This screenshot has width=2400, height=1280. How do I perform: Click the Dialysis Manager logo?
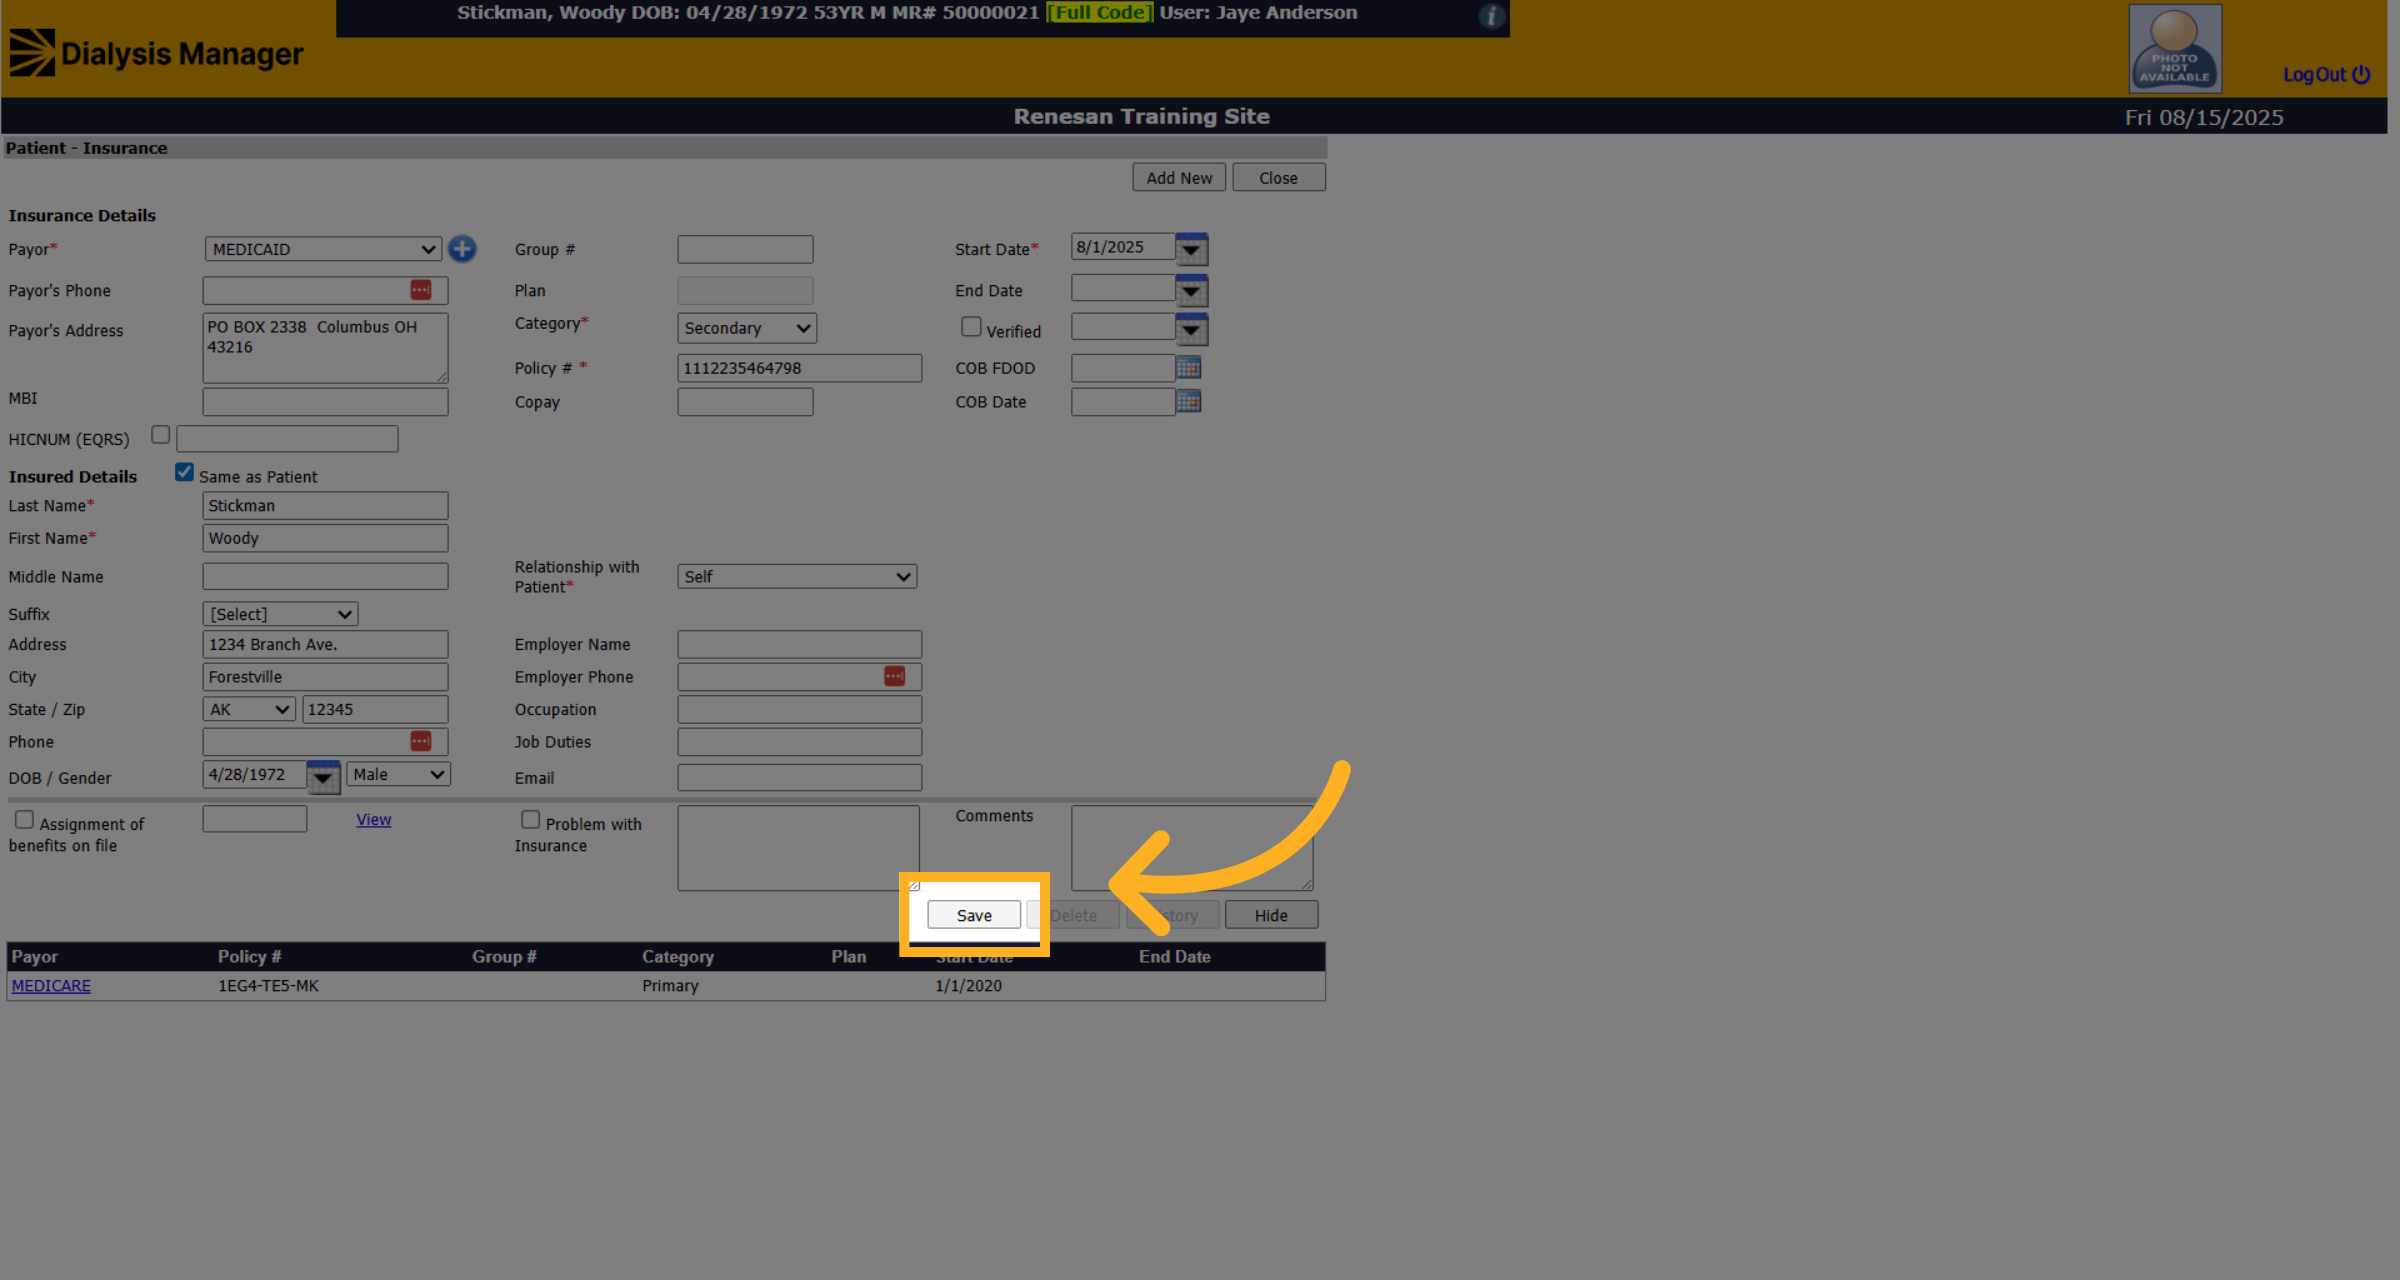pos(156,53)
